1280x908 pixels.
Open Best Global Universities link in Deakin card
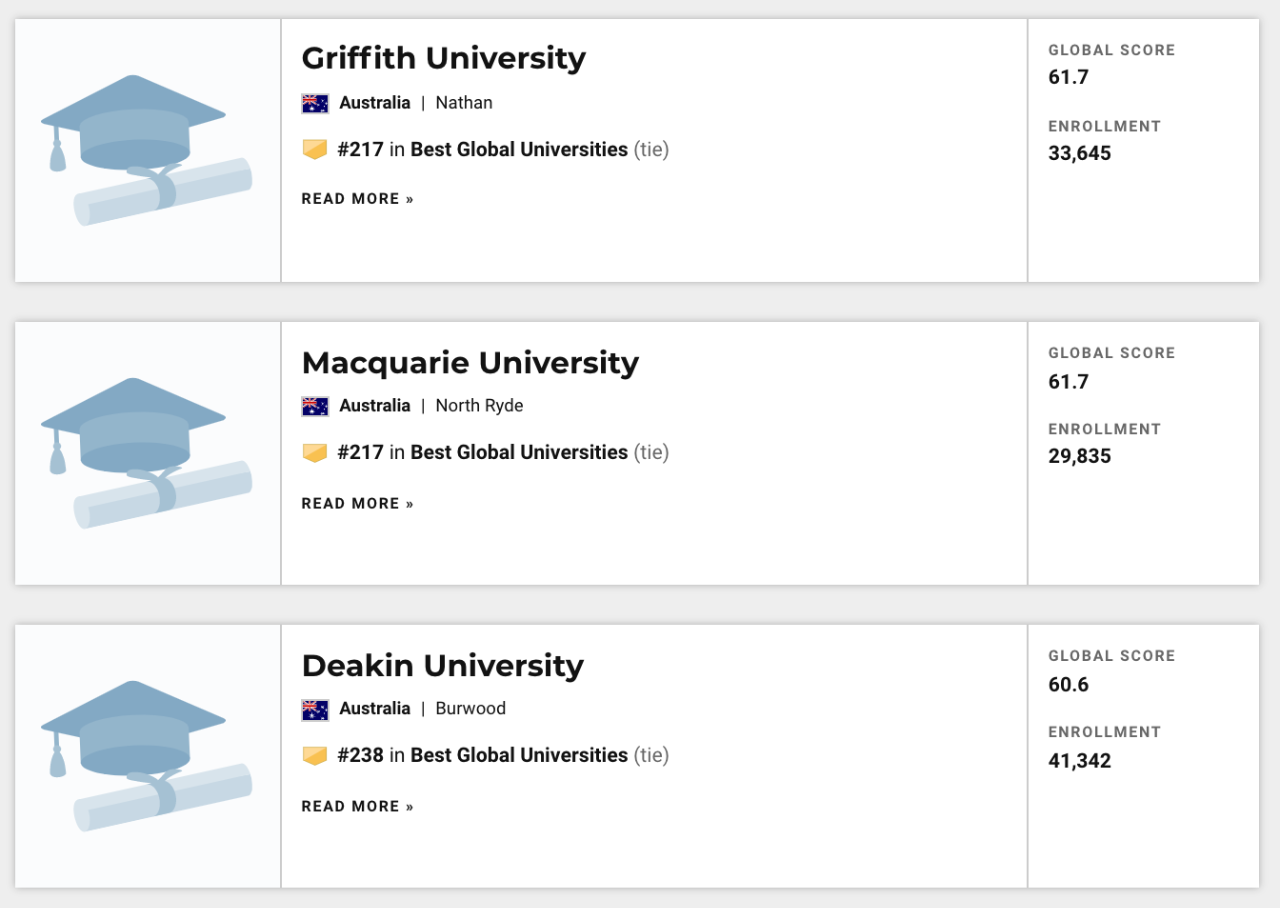point(519,756)
